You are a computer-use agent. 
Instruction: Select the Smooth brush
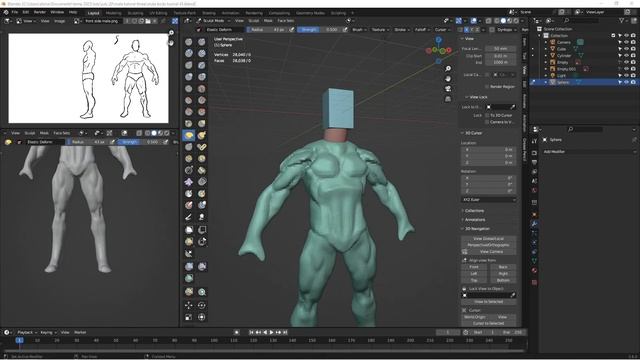click(x=202, y=88)
